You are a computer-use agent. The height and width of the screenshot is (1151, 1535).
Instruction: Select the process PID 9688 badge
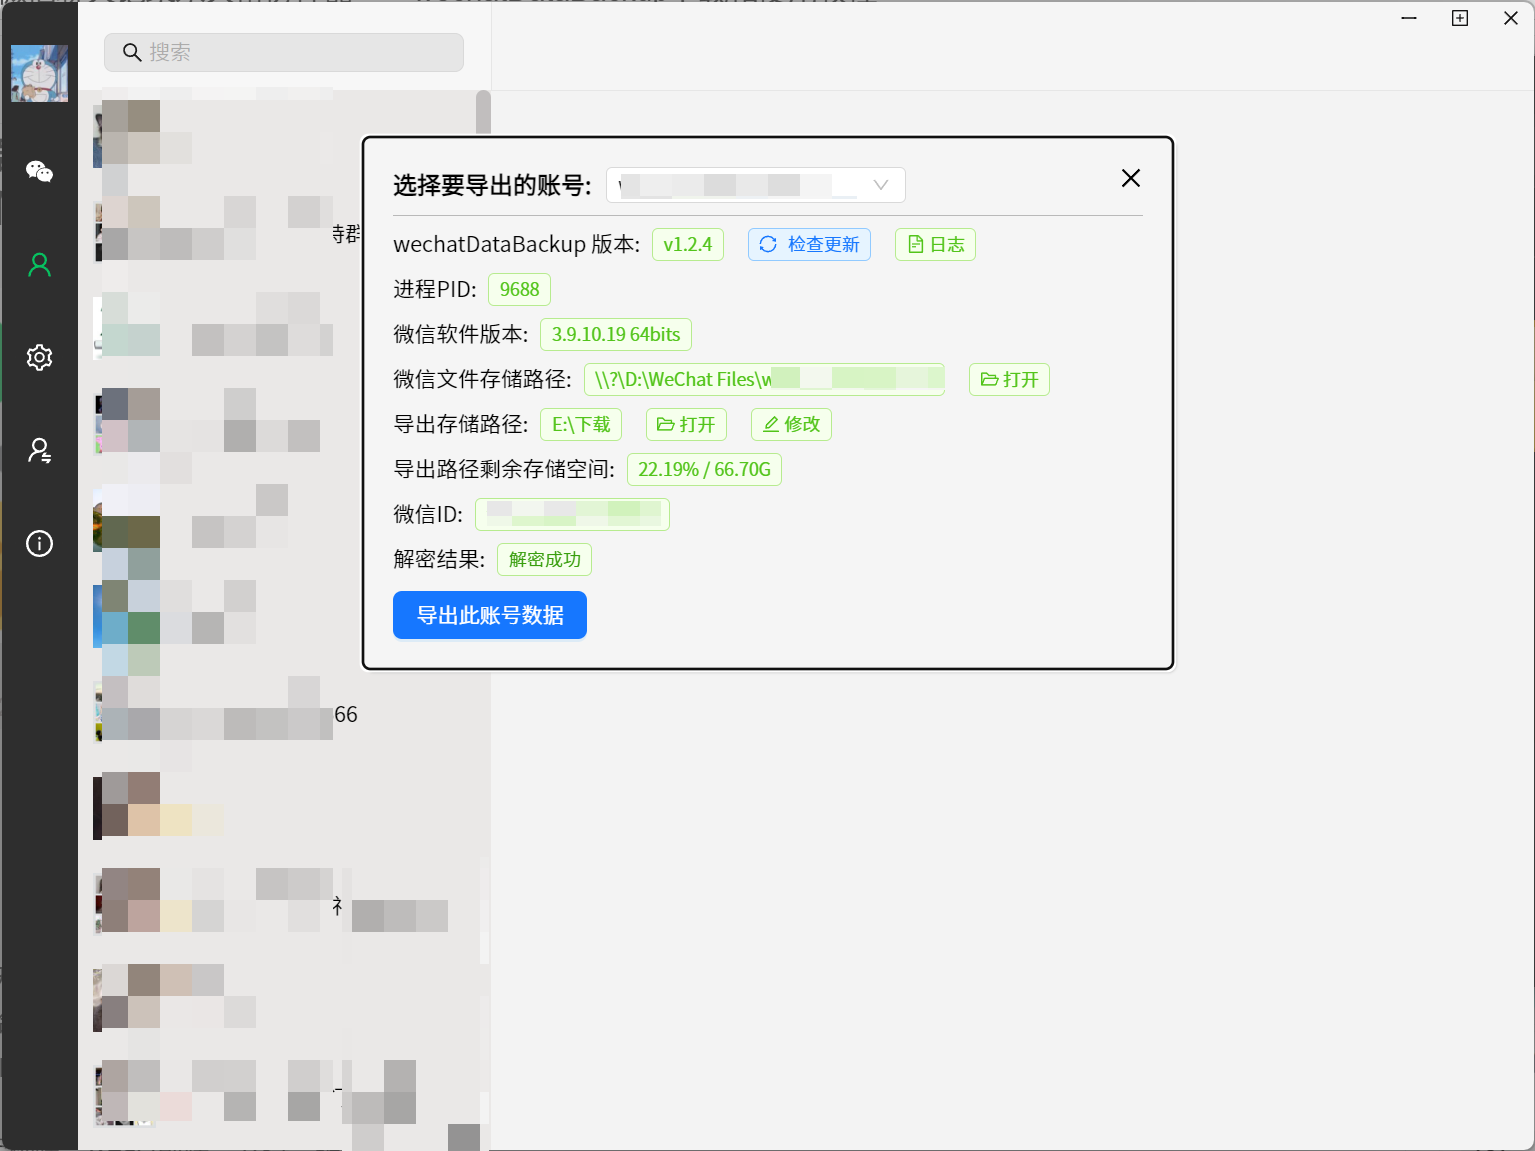[519, 289]
